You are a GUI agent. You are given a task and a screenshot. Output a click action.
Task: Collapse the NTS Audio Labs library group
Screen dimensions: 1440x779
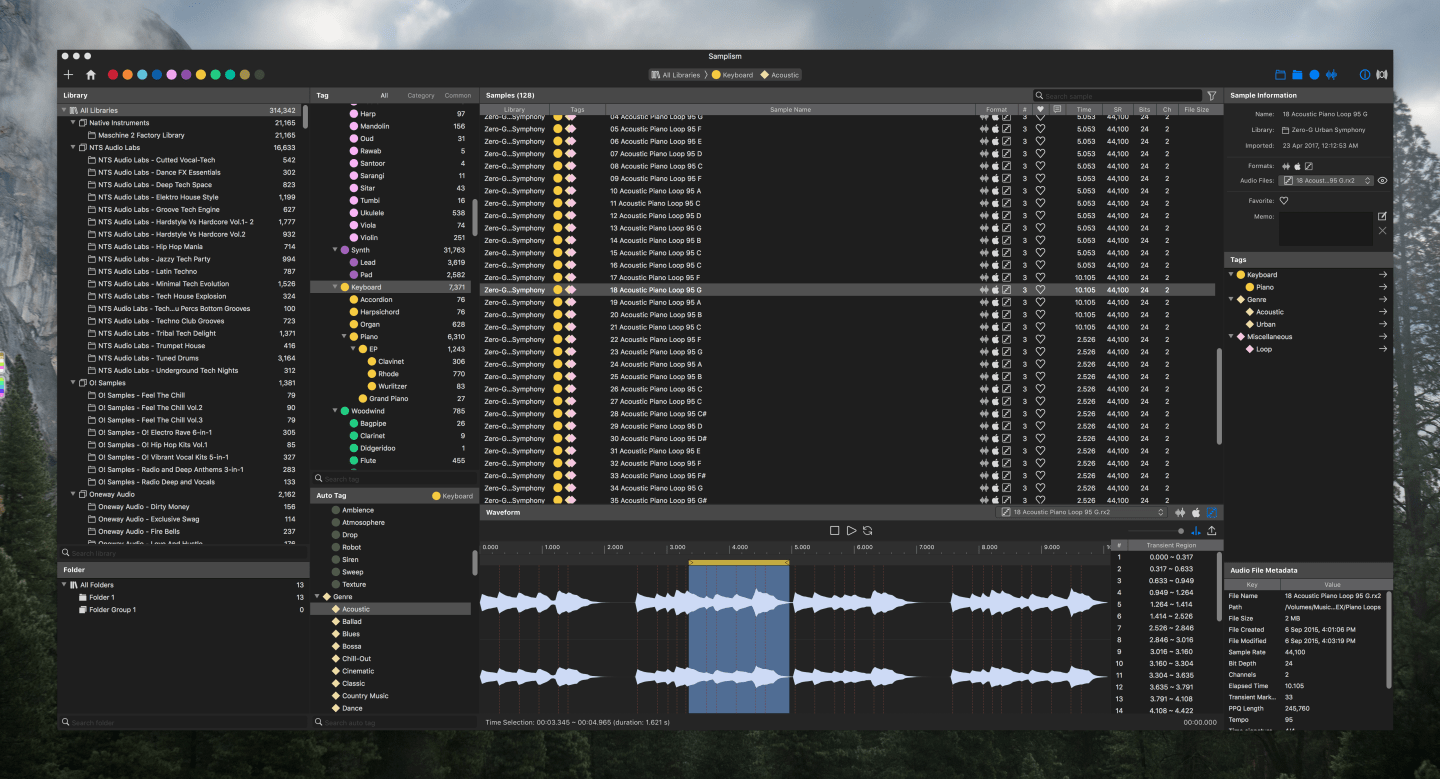(x=73, y=147)
